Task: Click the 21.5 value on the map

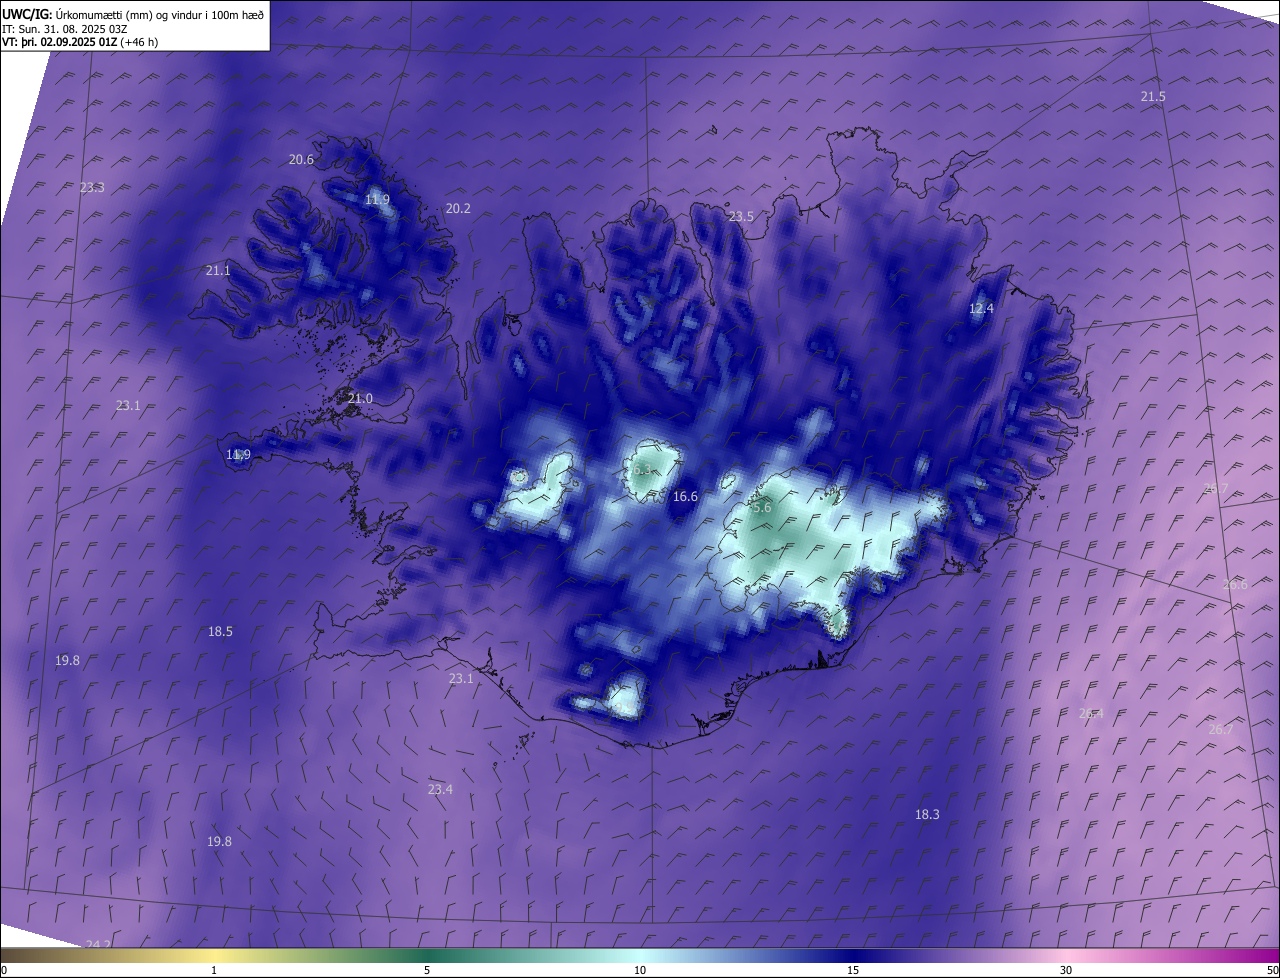Action: point(1153,96)
